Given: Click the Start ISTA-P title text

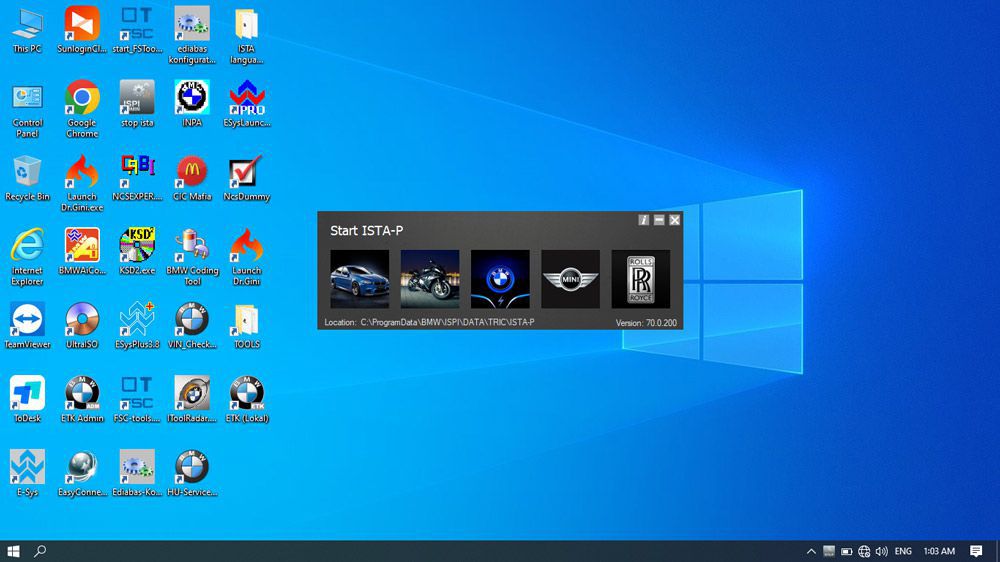Looking at the screenshot, I should 367,231.
